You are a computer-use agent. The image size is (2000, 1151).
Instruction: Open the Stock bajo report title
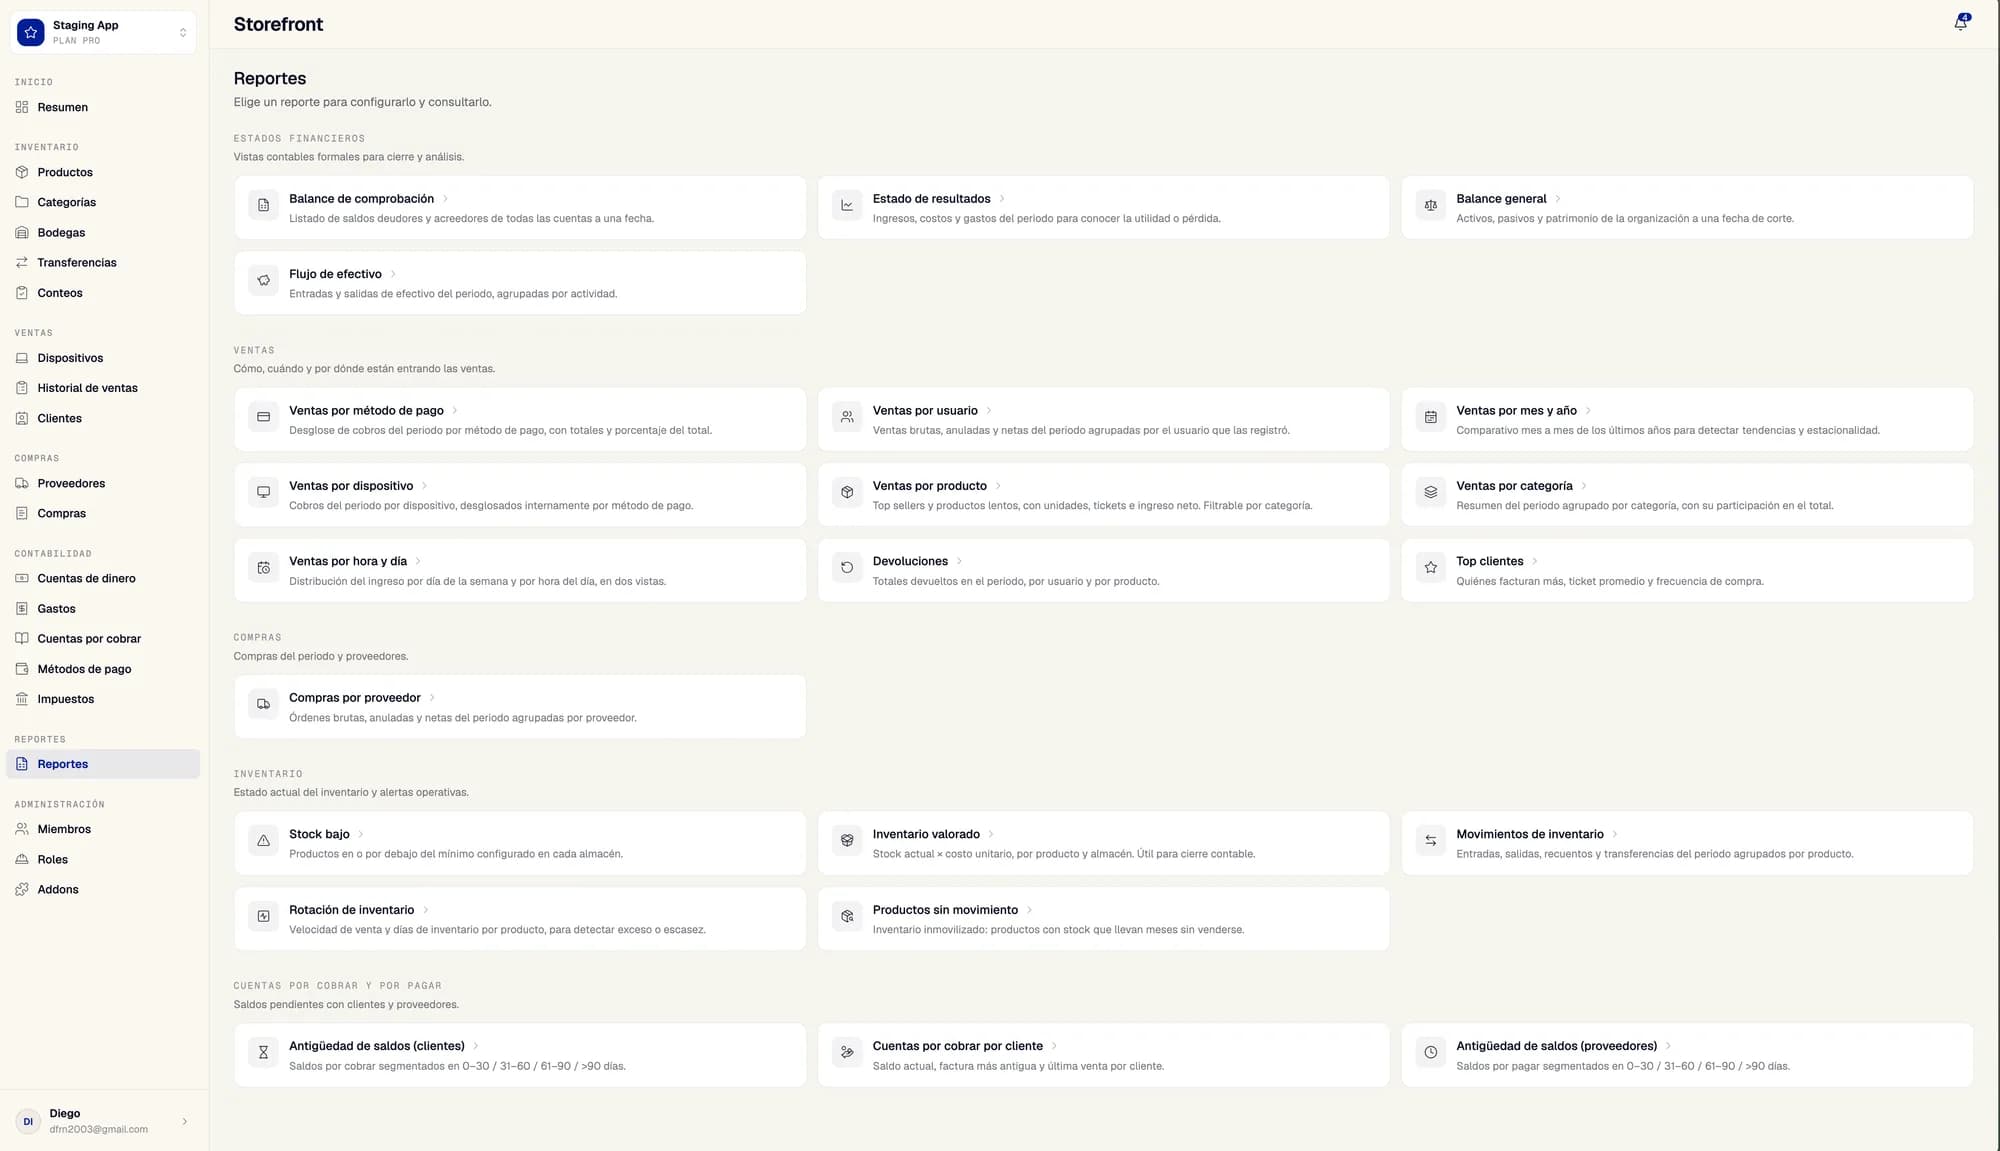coord(319,834)
